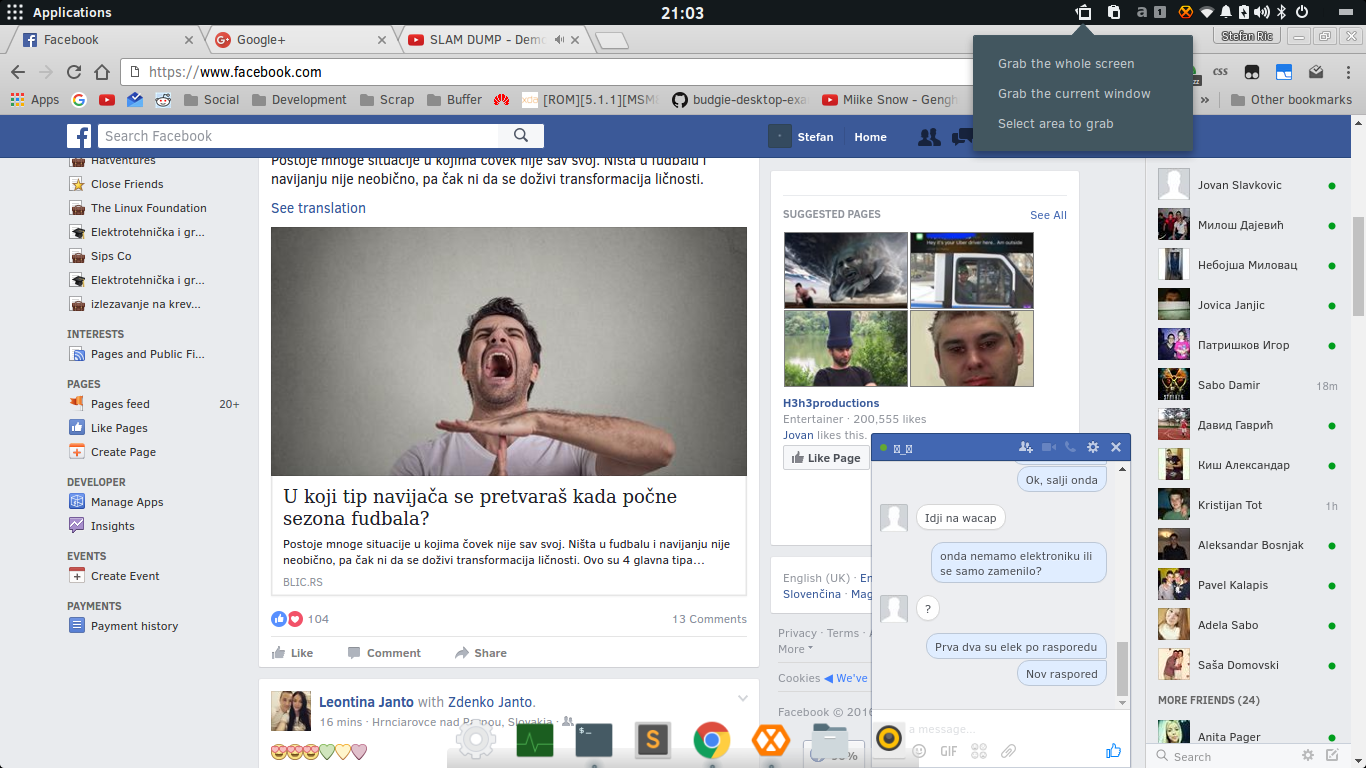The width and height of the screenshot is (1366, 768).
Task: Open emoji picker in chat
Action: coord(919,751)
